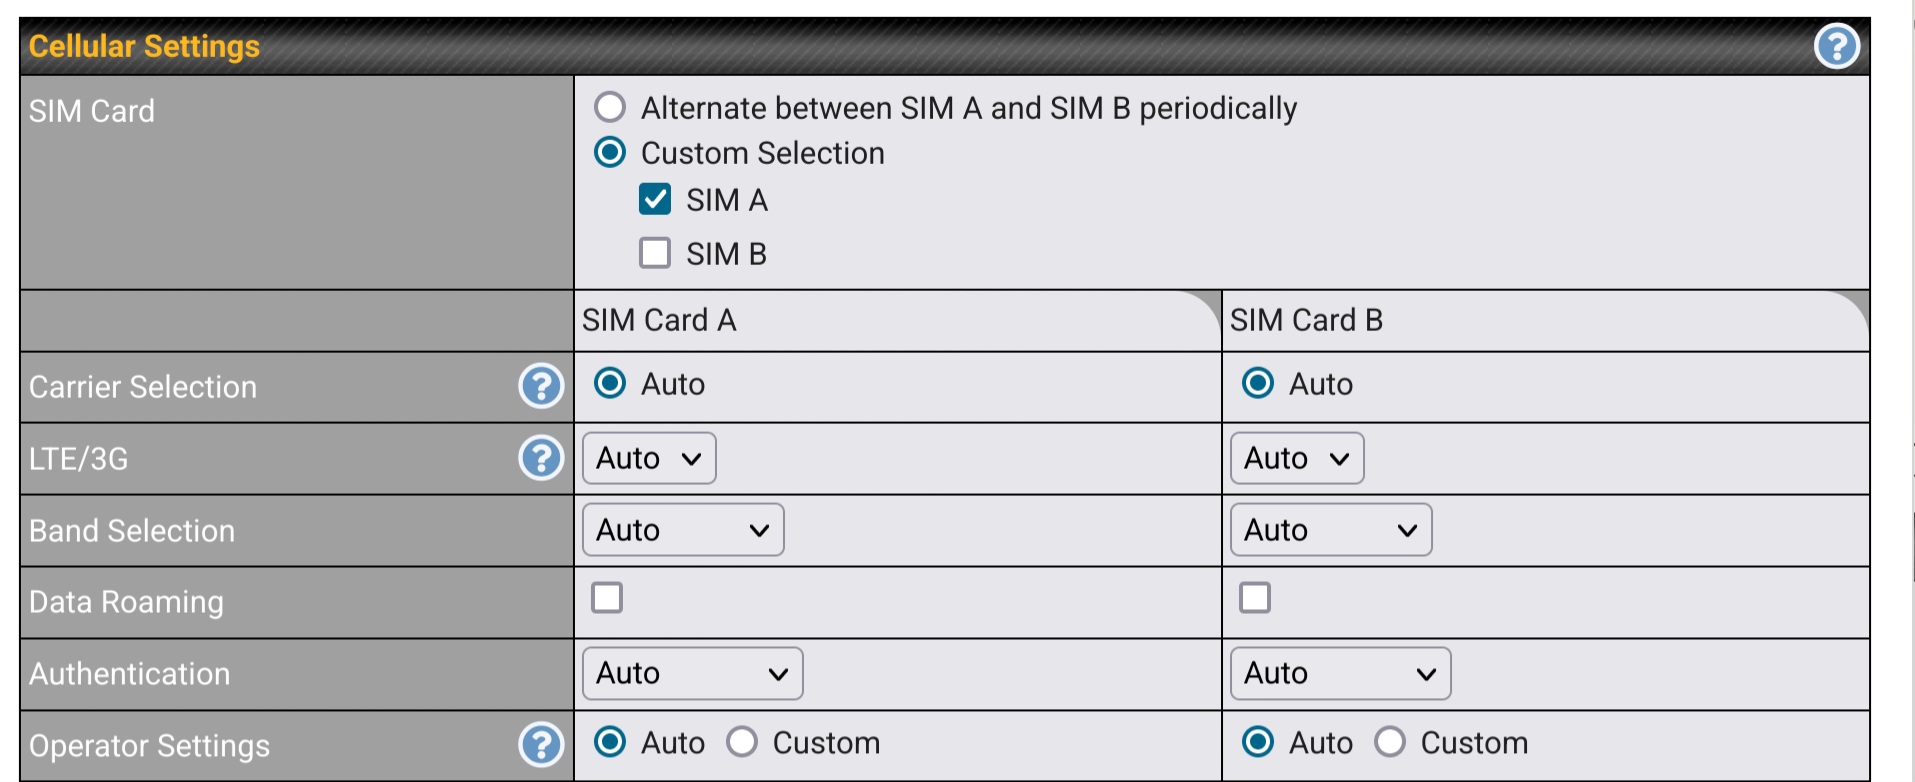Image resolution: width=1915 pixels, height=782 pixels.
Task: Expand Band Selection dropdown for SIM Card A
Action: (x=683, y=530)
